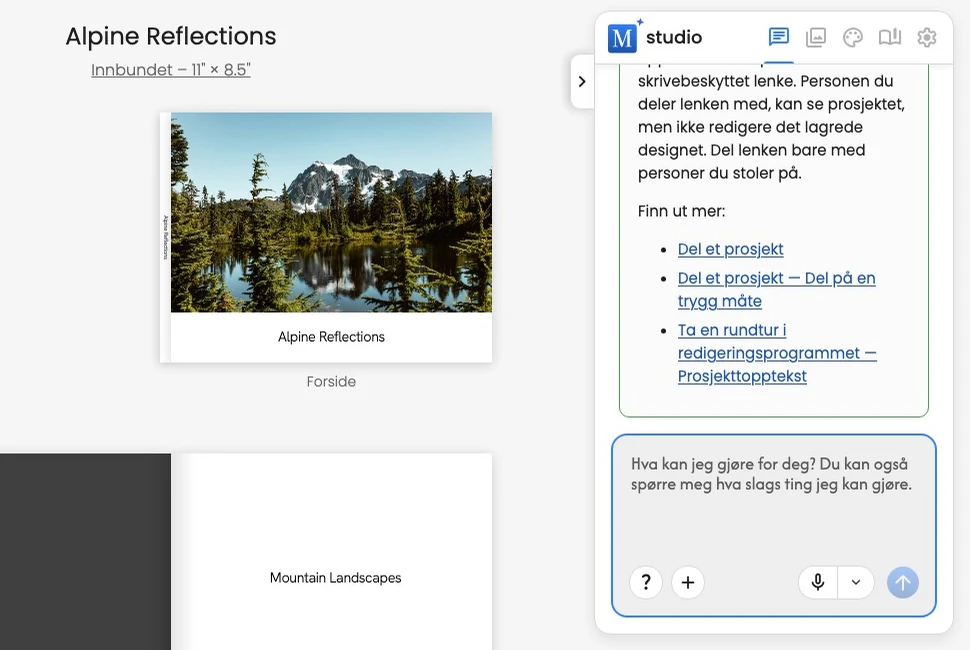This screenshot has width=970, height=650.
Task: Open the photos gallery tab icon
Action: [x=815, y=38]
